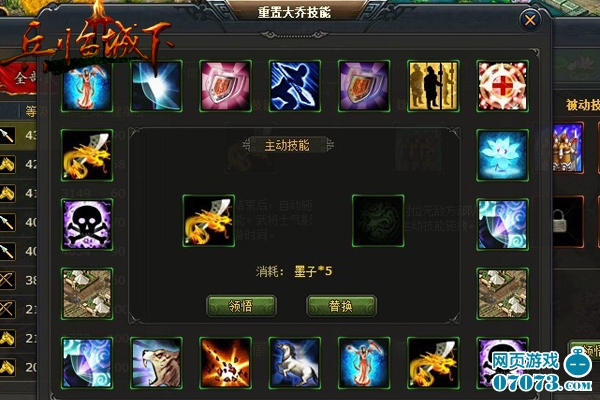Click the blue running warrior skill icon
The image size is (600, 400).
pyautogui.click(x=295, y=86)
